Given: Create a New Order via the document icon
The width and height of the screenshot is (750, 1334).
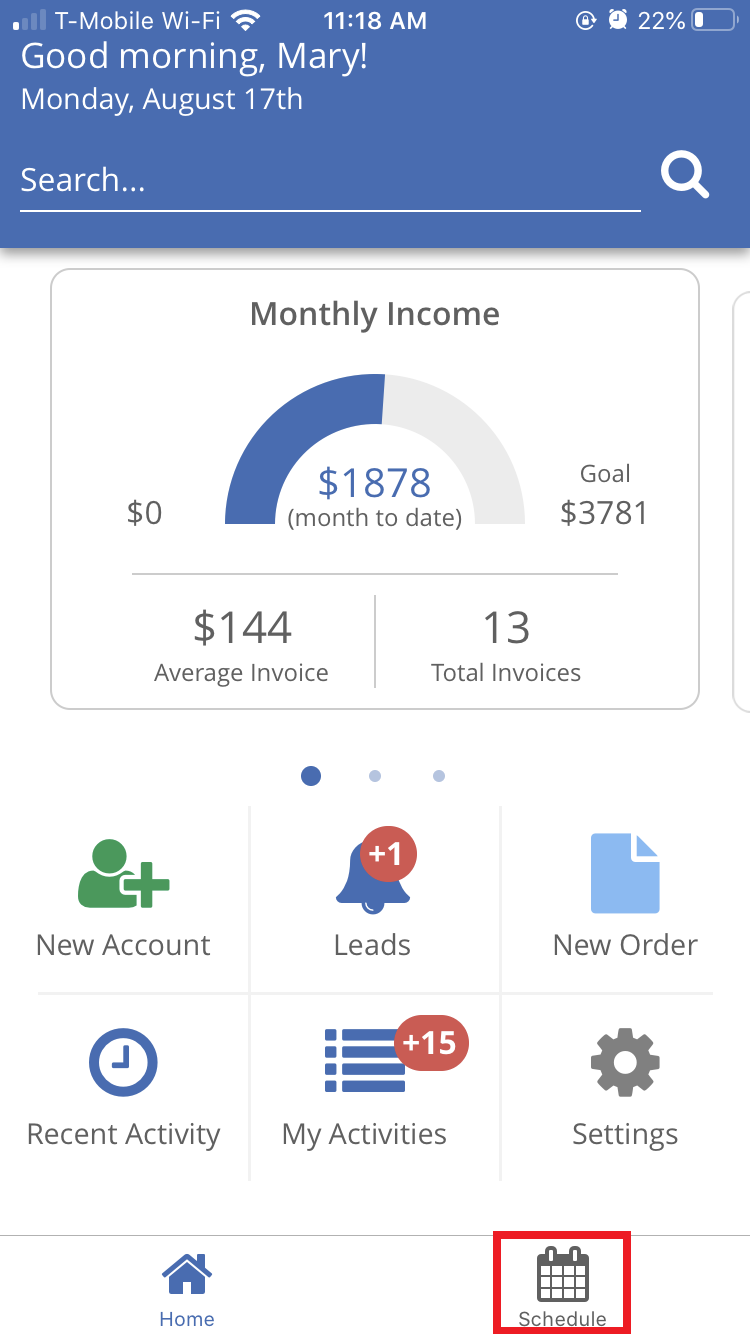Looking at the screenshot, I should pyautogui.click(x=625, y=874).
